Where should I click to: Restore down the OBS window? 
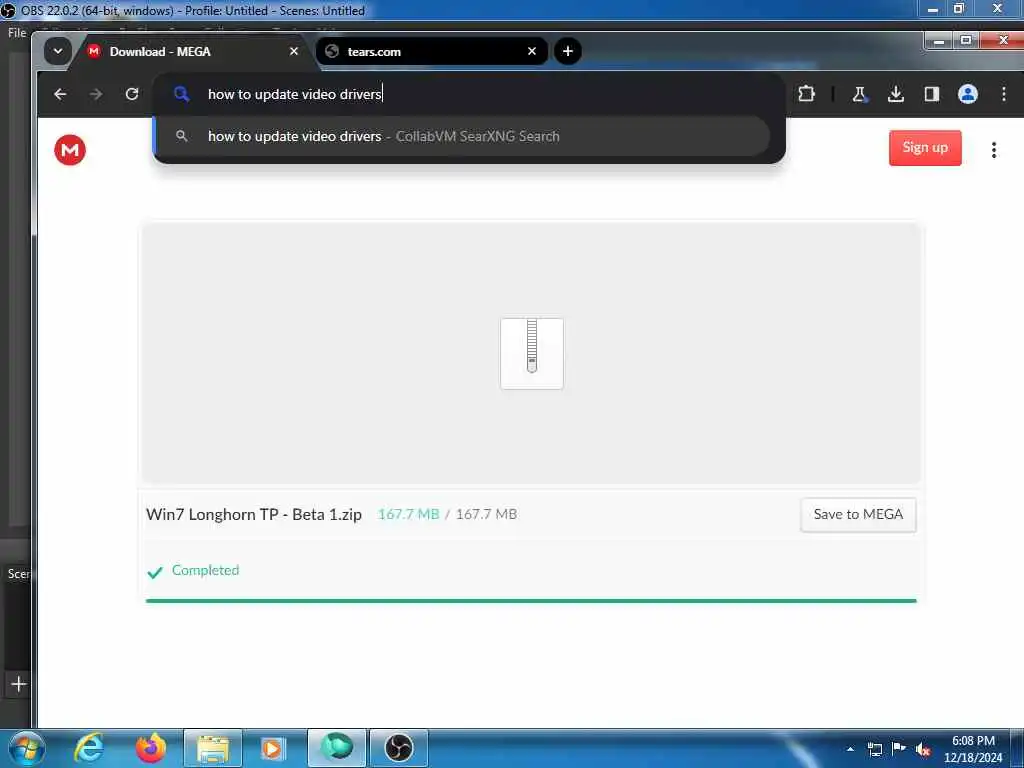[959, 8]
